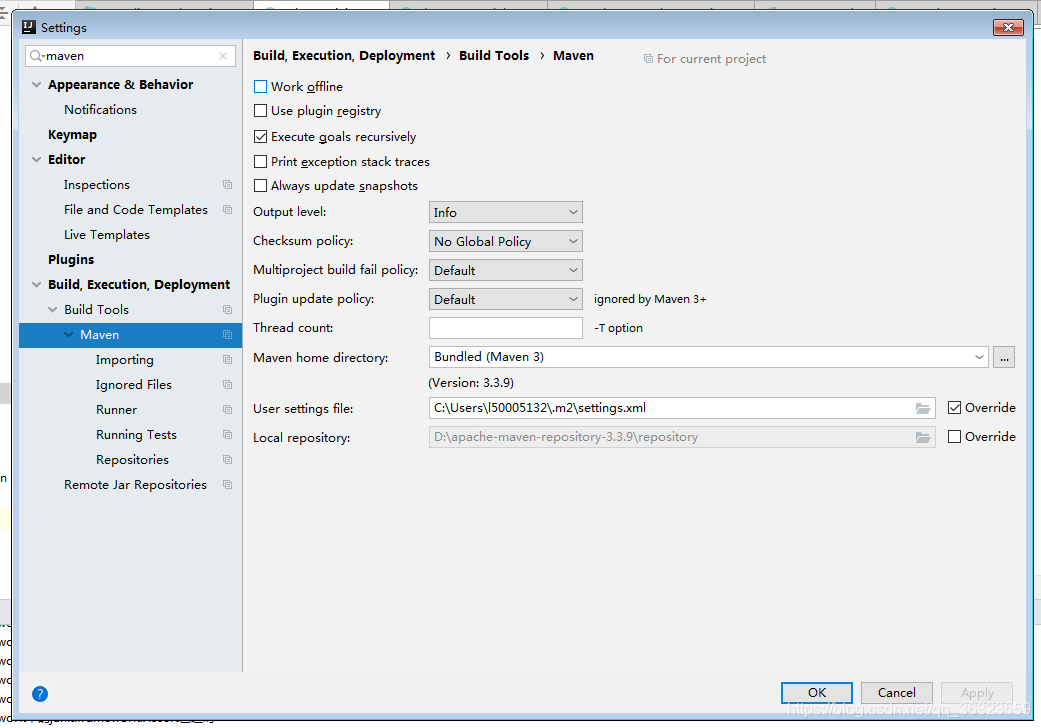Viewport: 1041px width, 728px height.
Task: Select Running Tests under Maven
Action: pos(136,435)
